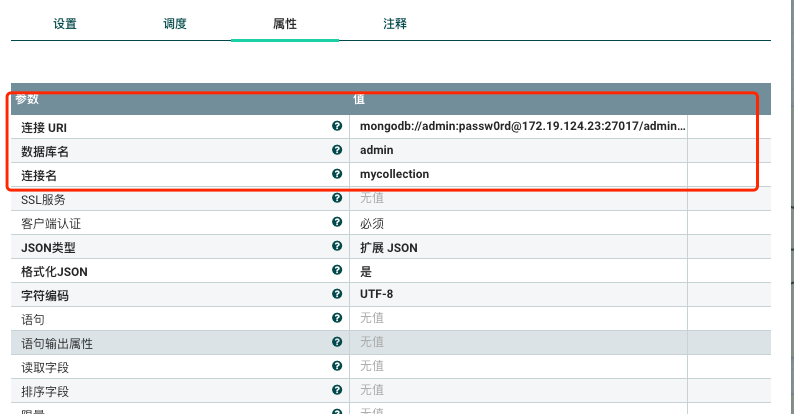Viewport: 794px width, 414px height.
Task: Show help for JSON类型 property
Action: pyautogui.click(x=337, y=245)
